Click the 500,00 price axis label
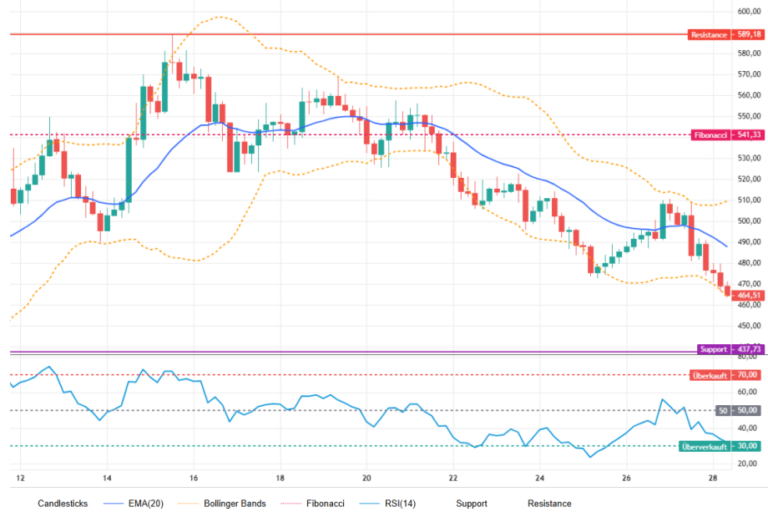Screen dimensions: 768x512 [749, 221]
